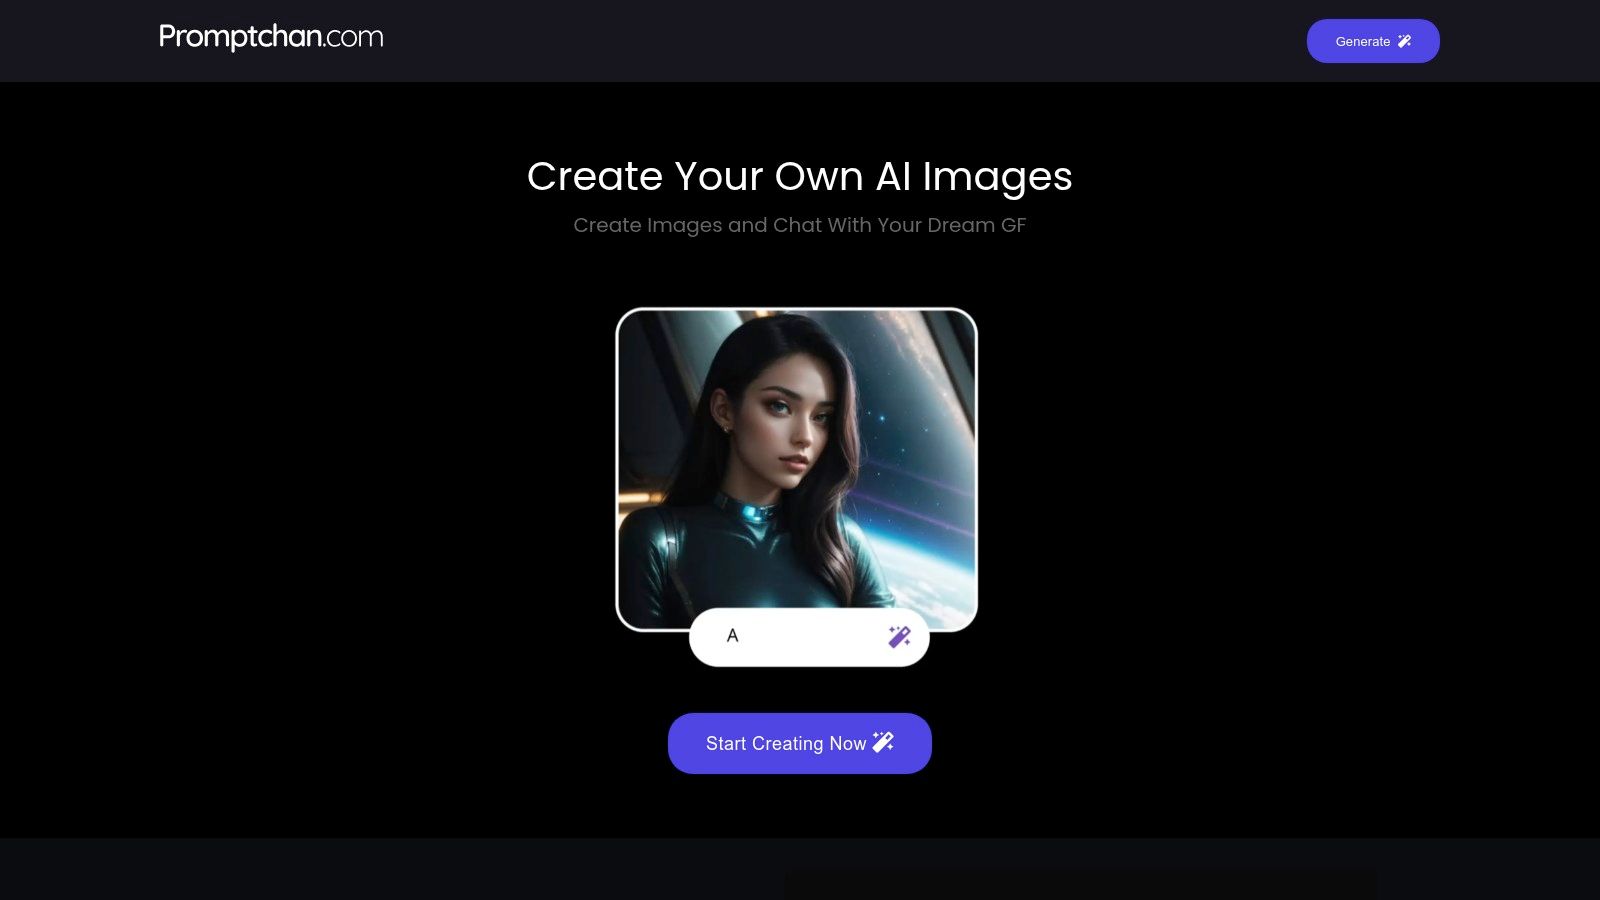Click the typed letter A in the prompt box
The width and height of the screenshot is (1600, 900).
pos(732,636)
